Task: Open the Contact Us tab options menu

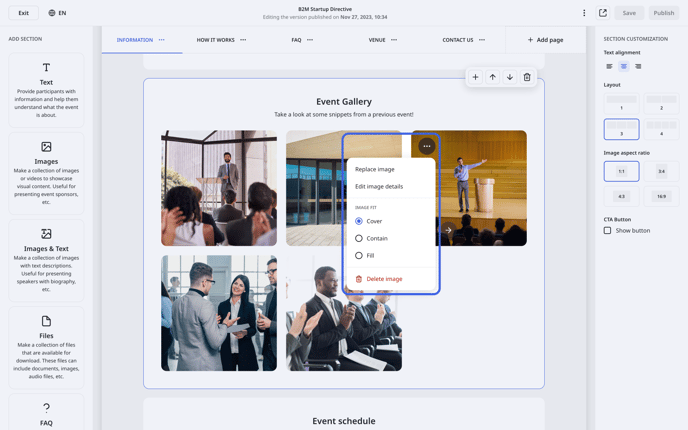Action: pyautogui.click(x=482, y=40)
